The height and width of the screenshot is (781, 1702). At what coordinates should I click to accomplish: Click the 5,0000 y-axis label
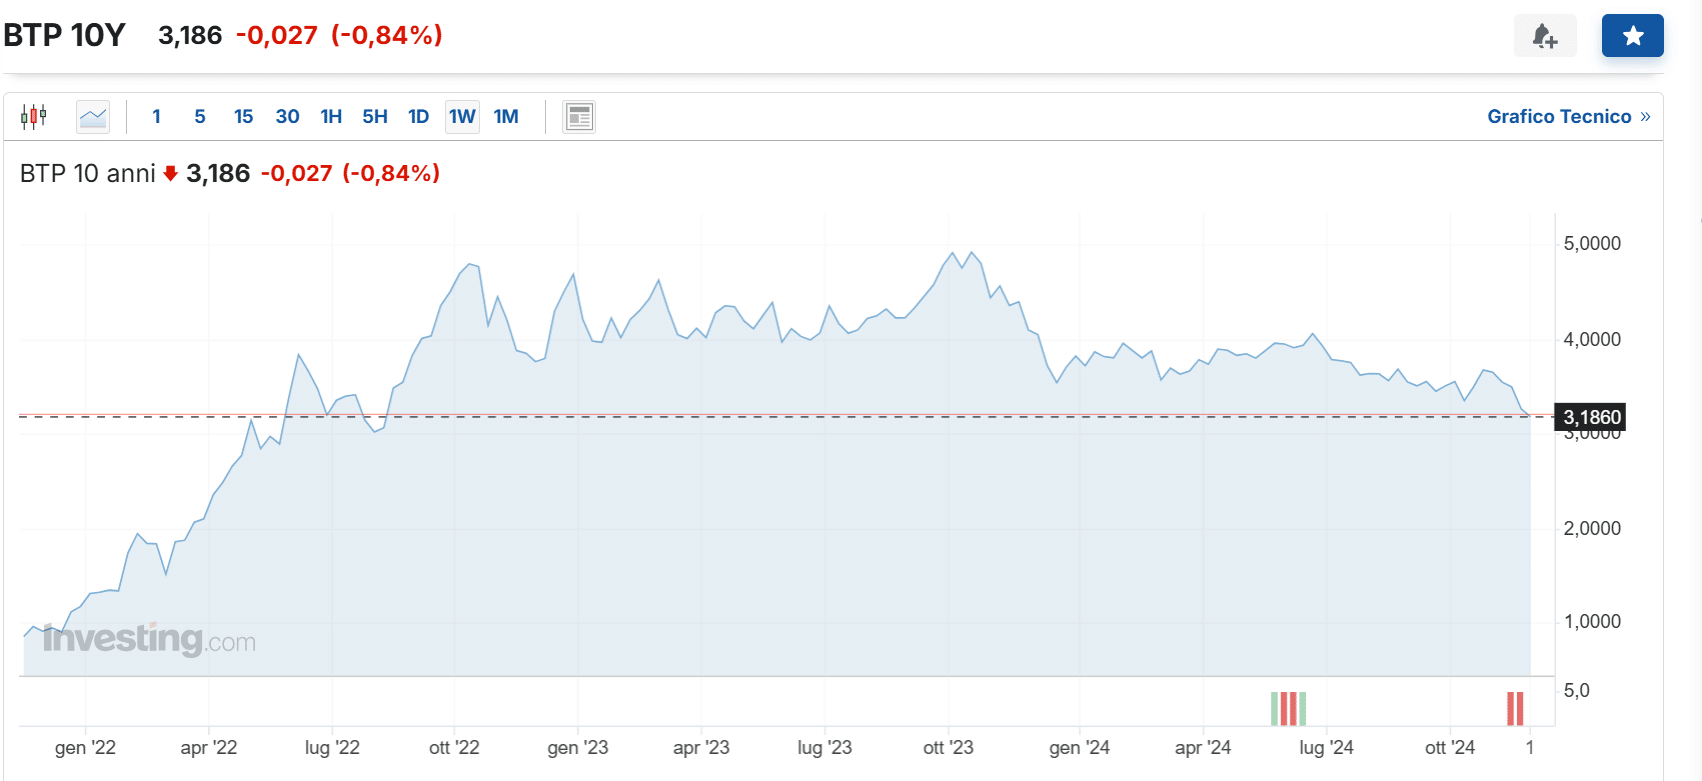1592,243
